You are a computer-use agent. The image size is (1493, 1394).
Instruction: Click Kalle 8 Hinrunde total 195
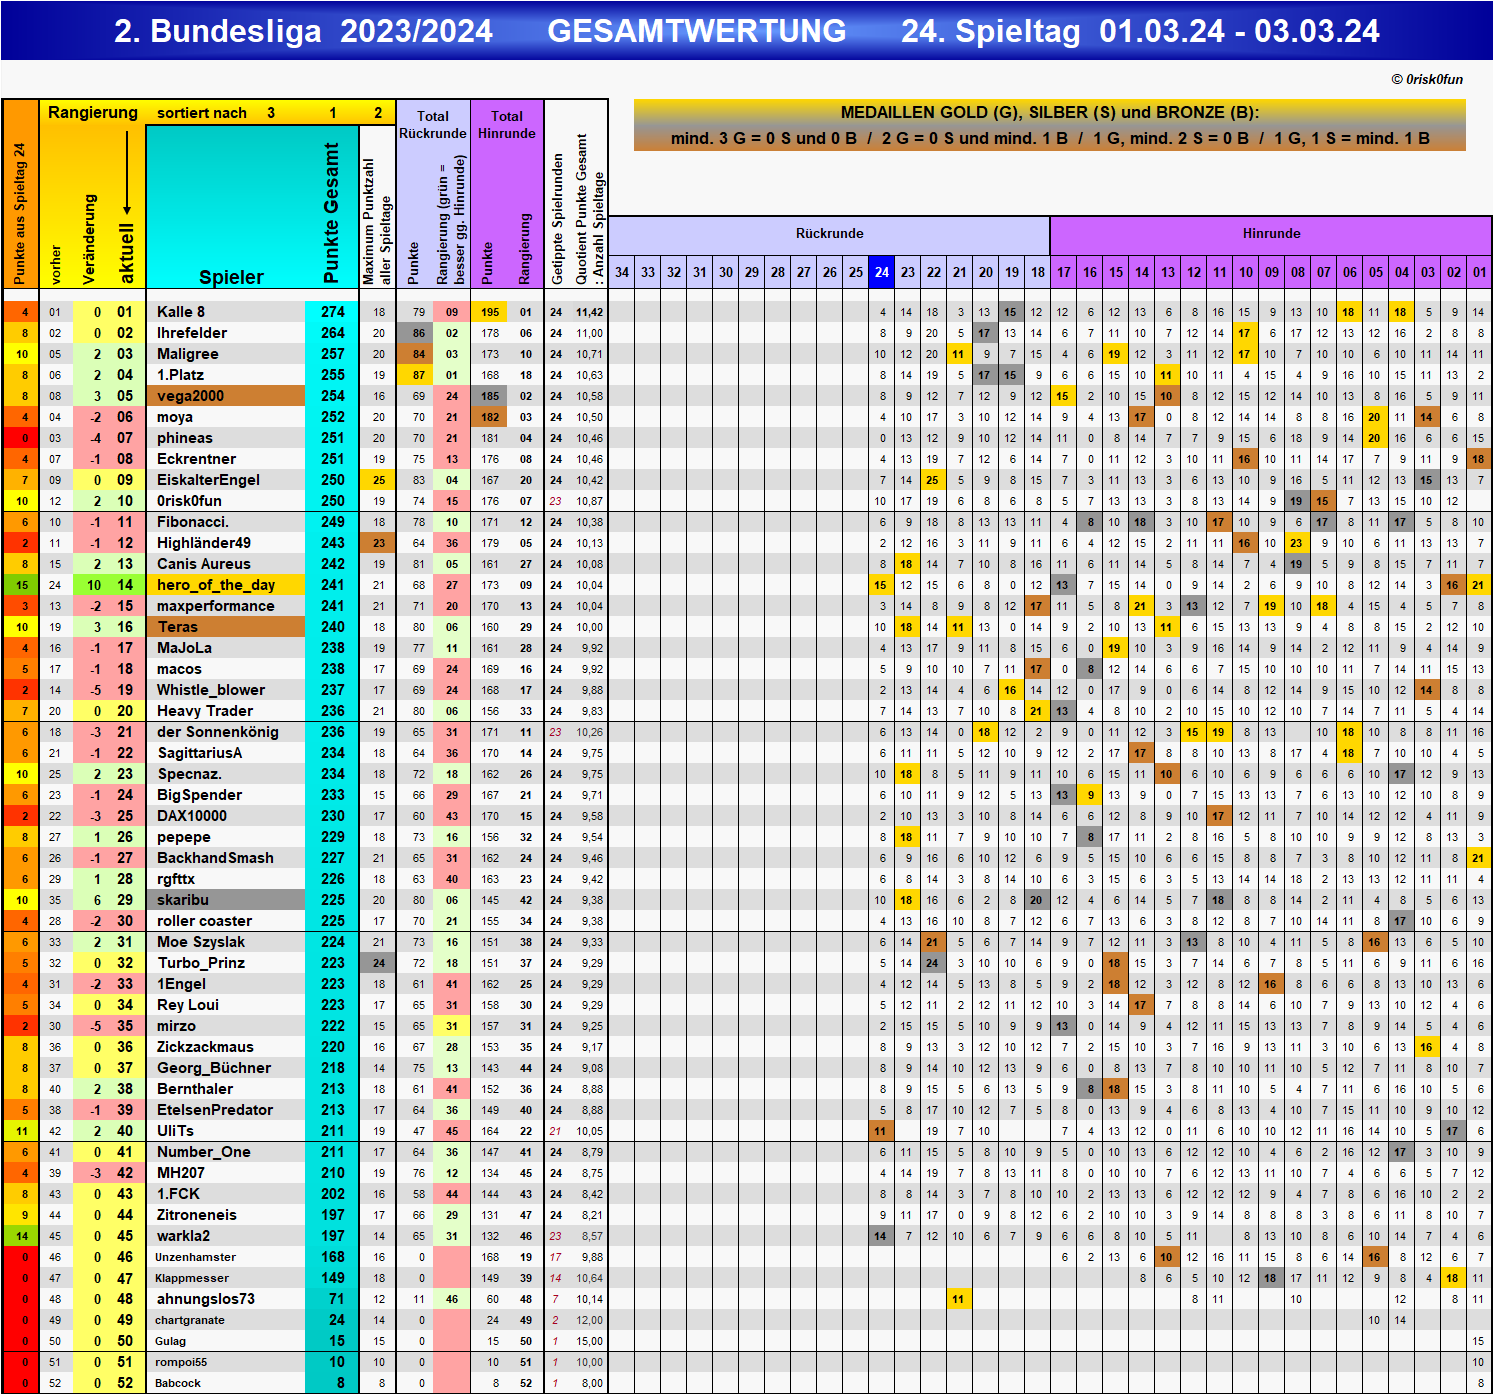coord(490,312)
